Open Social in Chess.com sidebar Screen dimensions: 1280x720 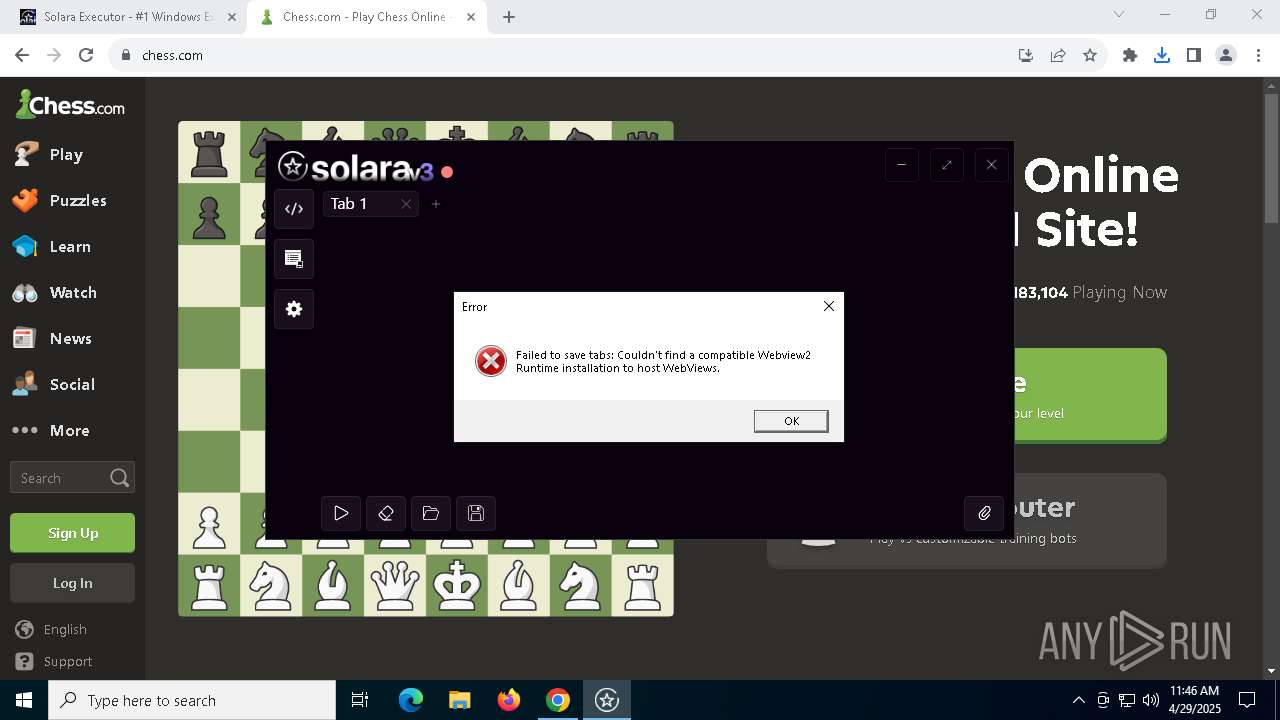pos(72,384)
